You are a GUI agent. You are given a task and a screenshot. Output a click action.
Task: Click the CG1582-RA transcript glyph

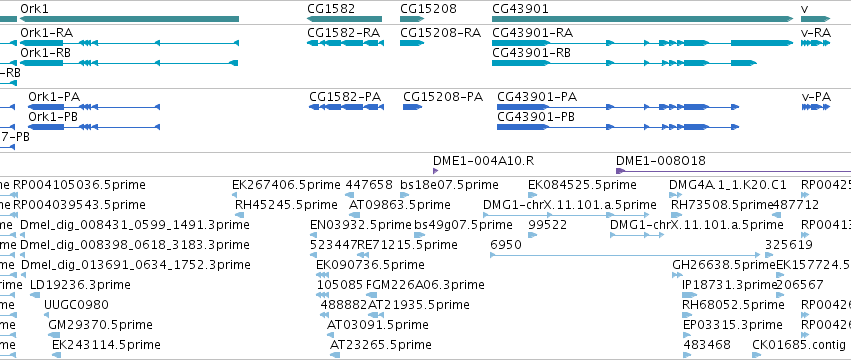tap(345, 42)
